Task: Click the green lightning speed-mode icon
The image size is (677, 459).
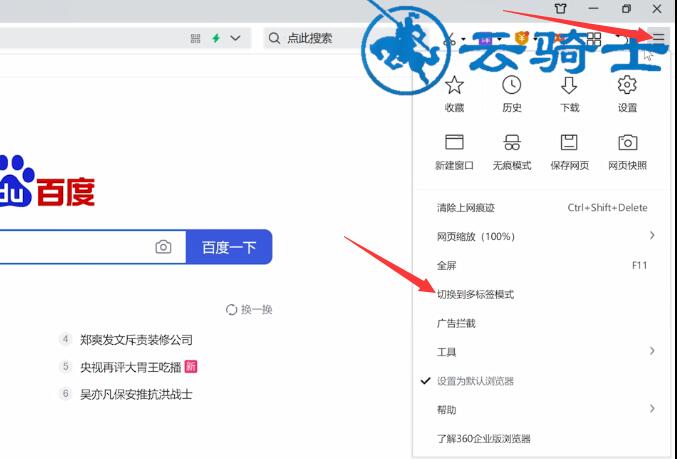Action: [216, 38]
